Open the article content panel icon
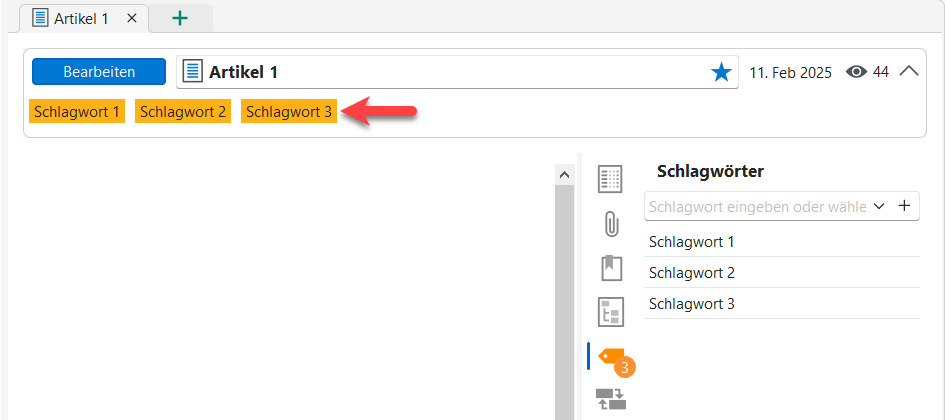The width and height of the screenshot is (945, 420). [610, 179]
